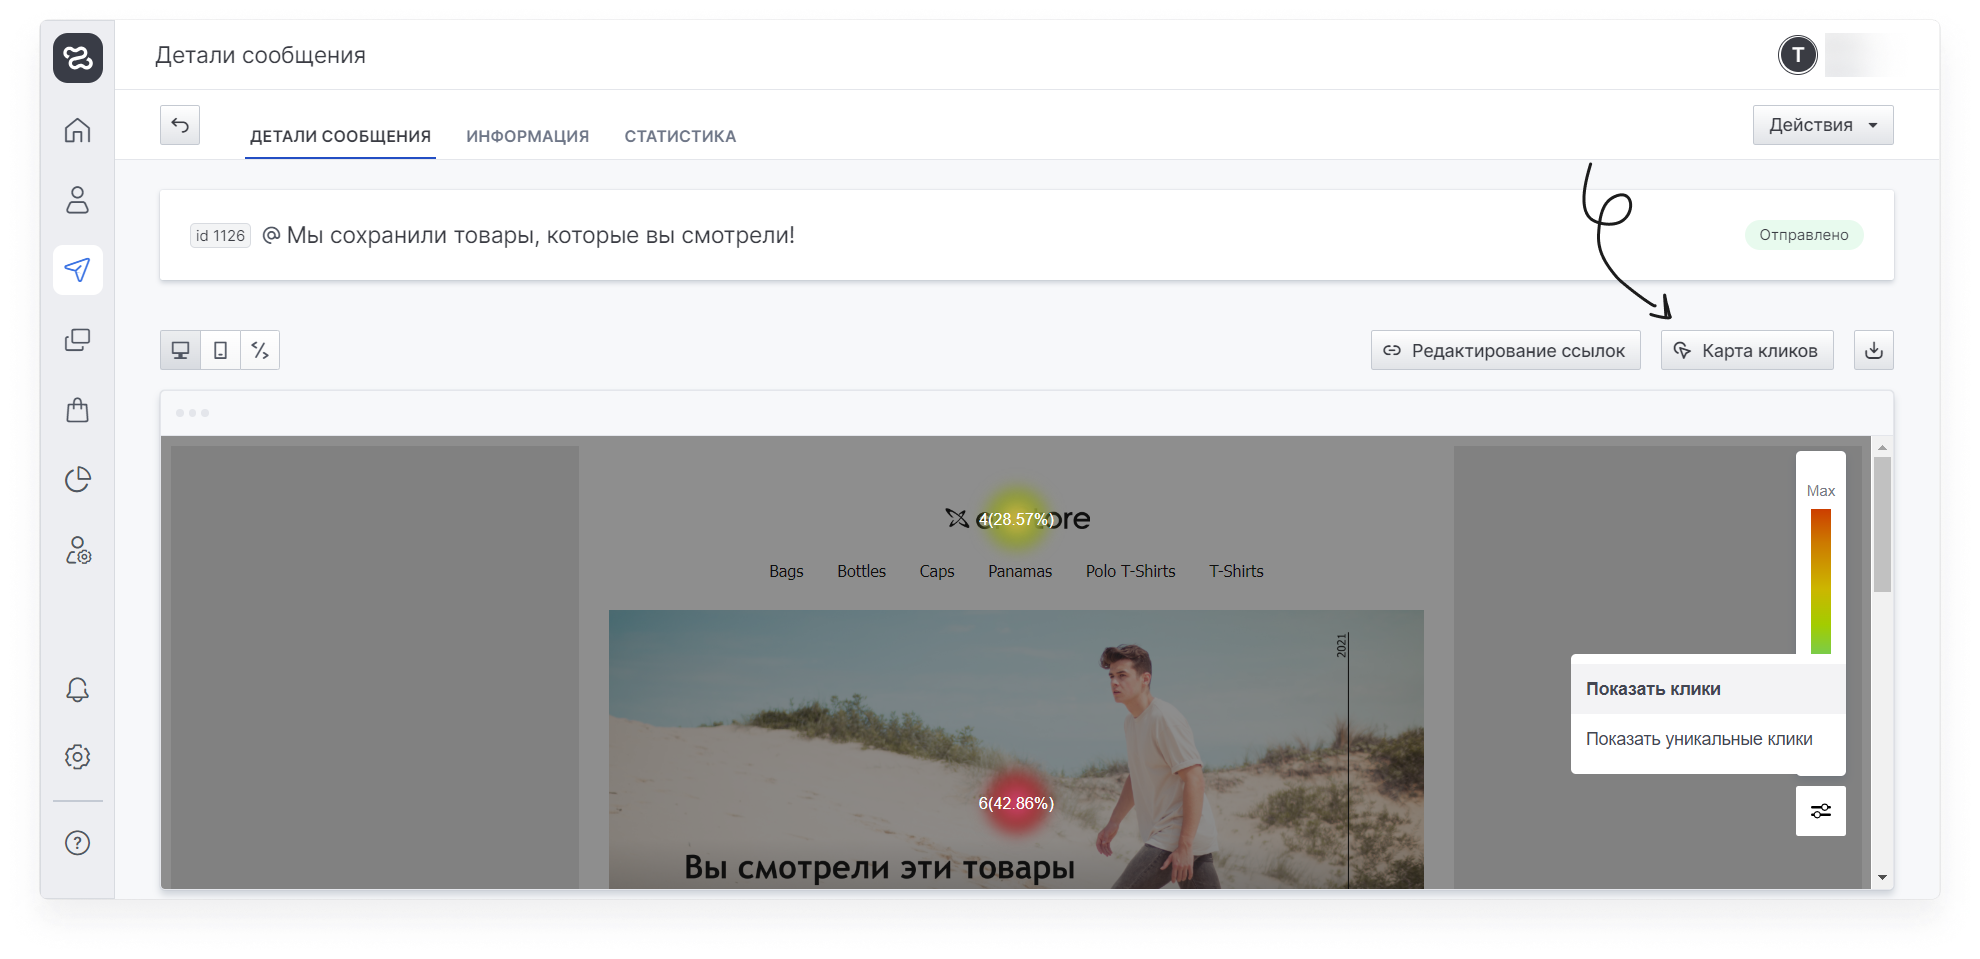
Task: Click the download icon button
Action: click(x=1874, y=350)
